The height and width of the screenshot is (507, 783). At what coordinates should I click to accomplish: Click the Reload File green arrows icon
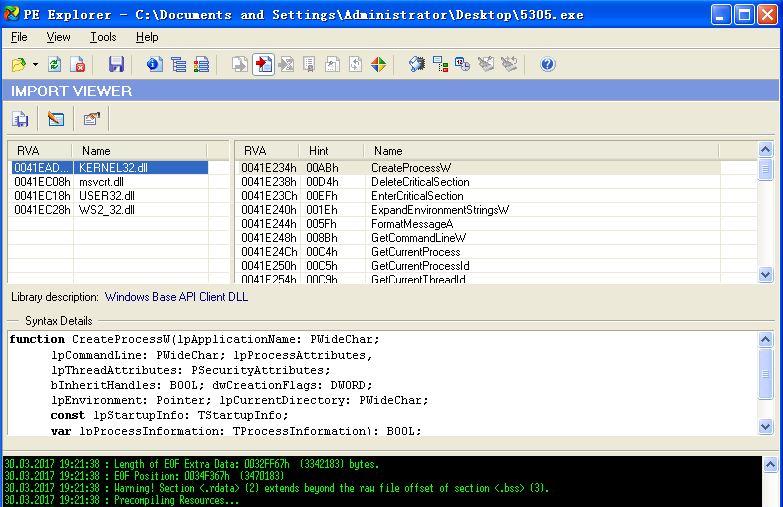(54, 64)
